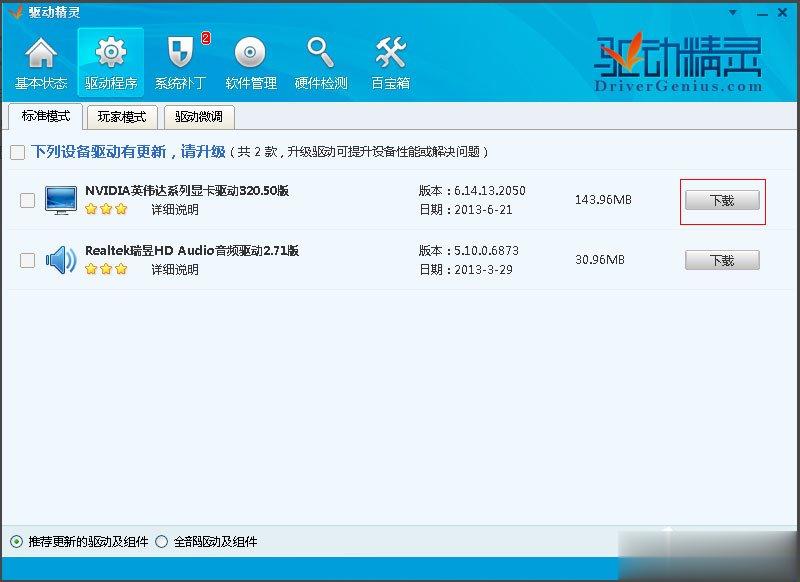Image resolution: width=800 pixels, height=582 pixels.
Task: Click the date 2013-3-29 text
Action: click(x=483, y=269)
